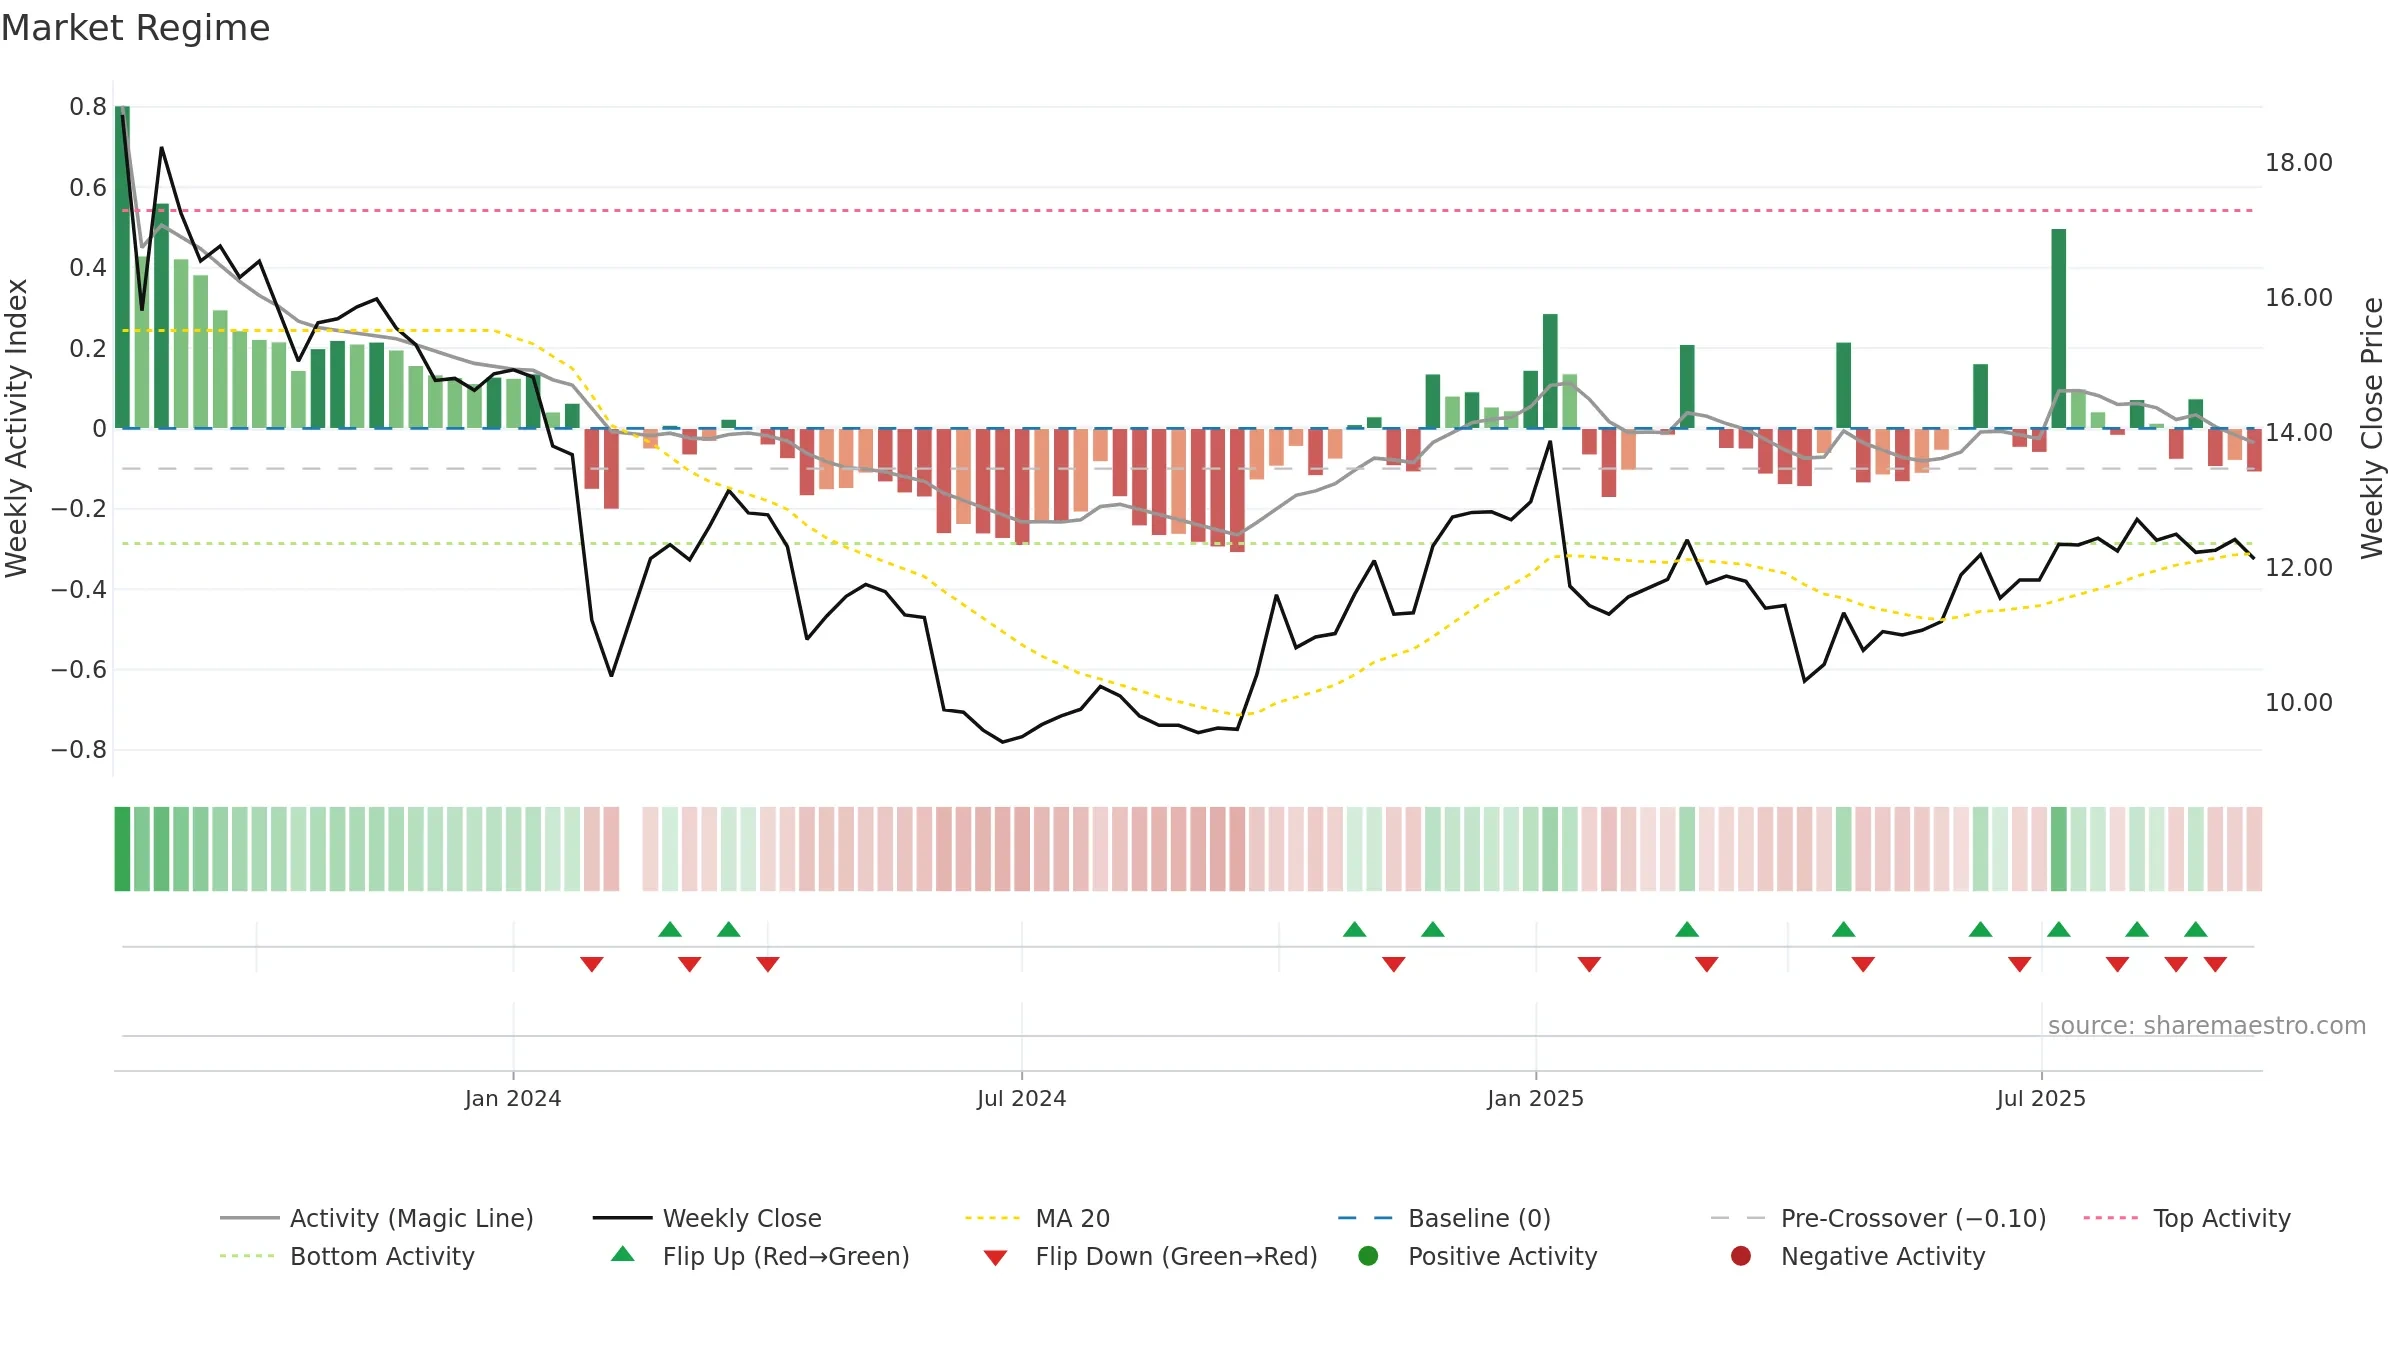2400x1350 pixels.
Task: Click the Baseline (0) legend entry
Action: point(1444,1218)
